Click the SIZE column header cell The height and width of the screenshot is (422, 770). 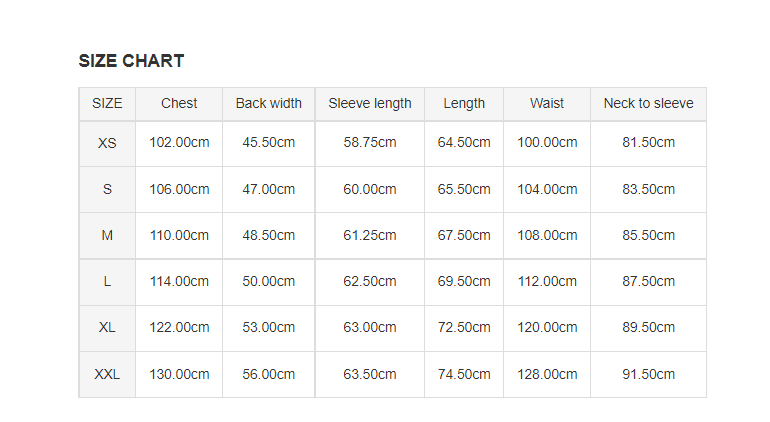(107, 104)
